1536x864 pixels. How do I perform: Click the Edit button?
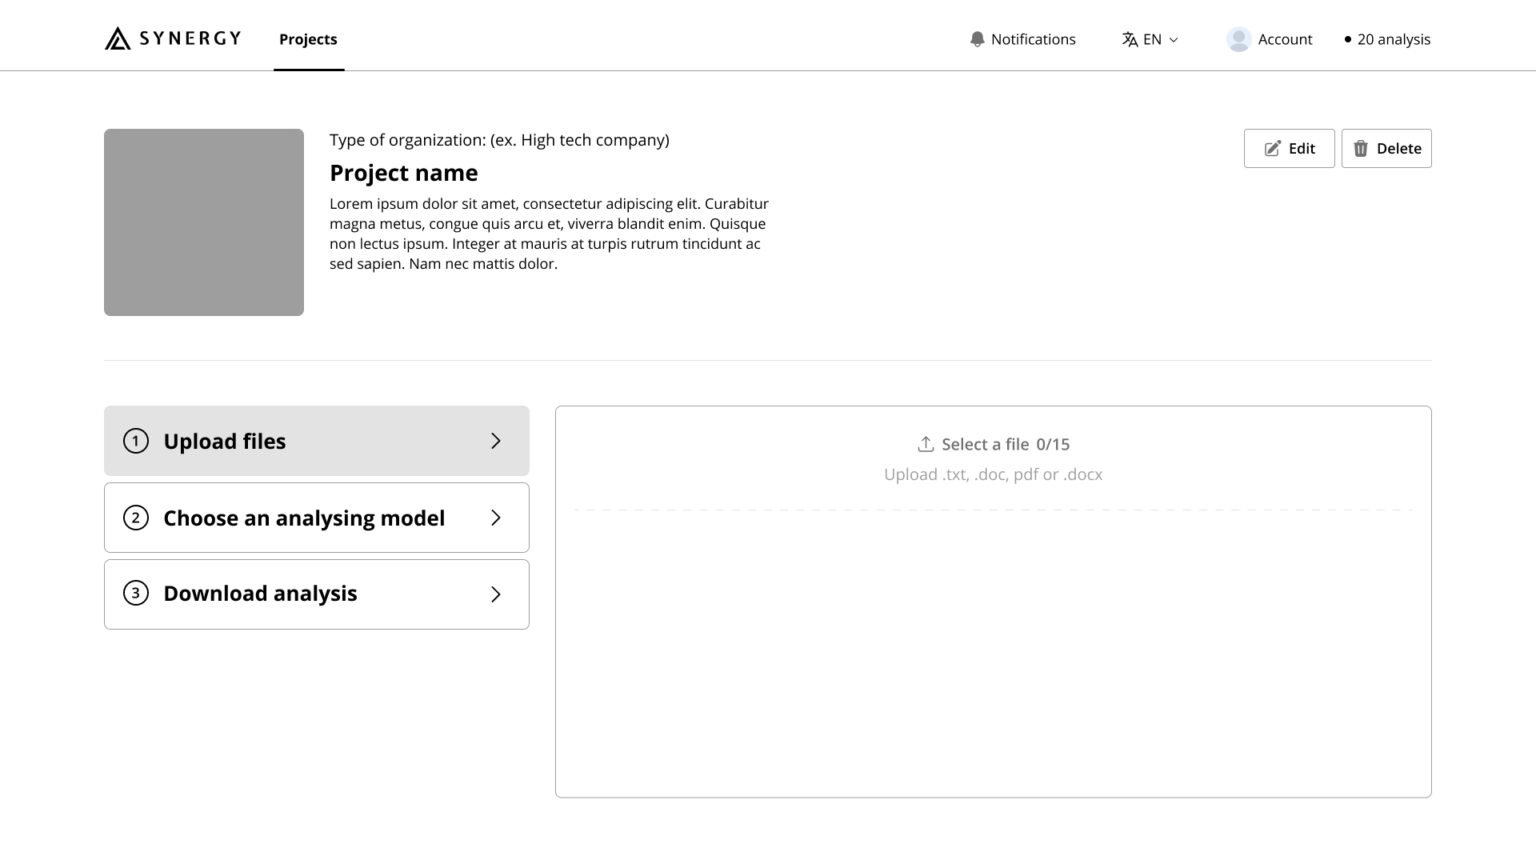[x=1289, y=148]
